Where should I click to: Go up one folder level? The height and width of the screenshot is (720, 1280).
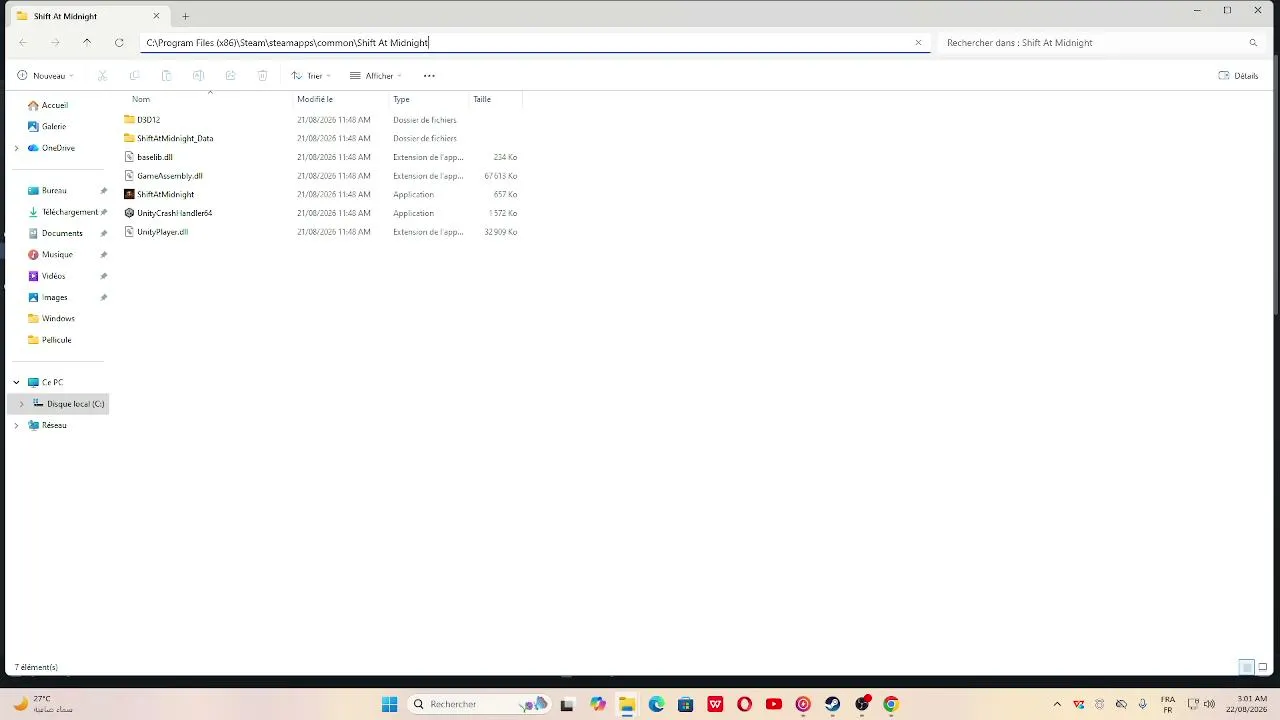pos(87,42)
